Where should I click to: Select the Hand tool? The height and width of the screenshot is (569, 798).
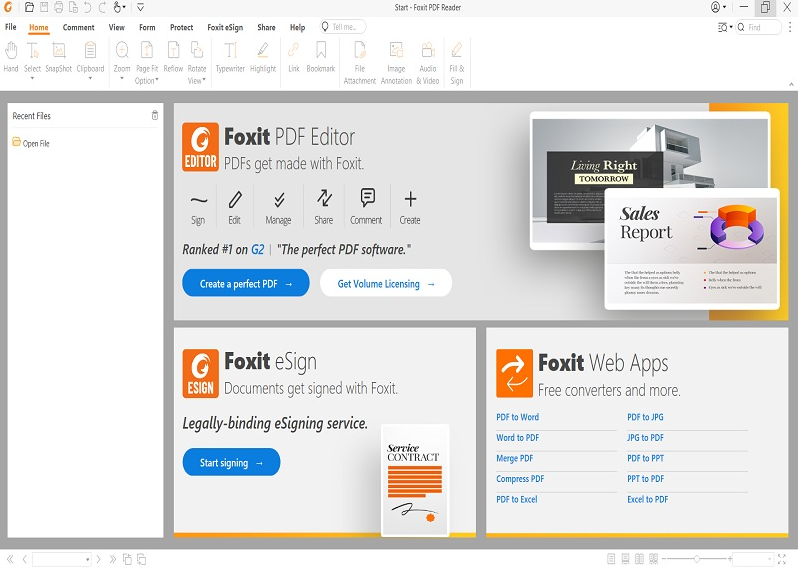[11, 57]
